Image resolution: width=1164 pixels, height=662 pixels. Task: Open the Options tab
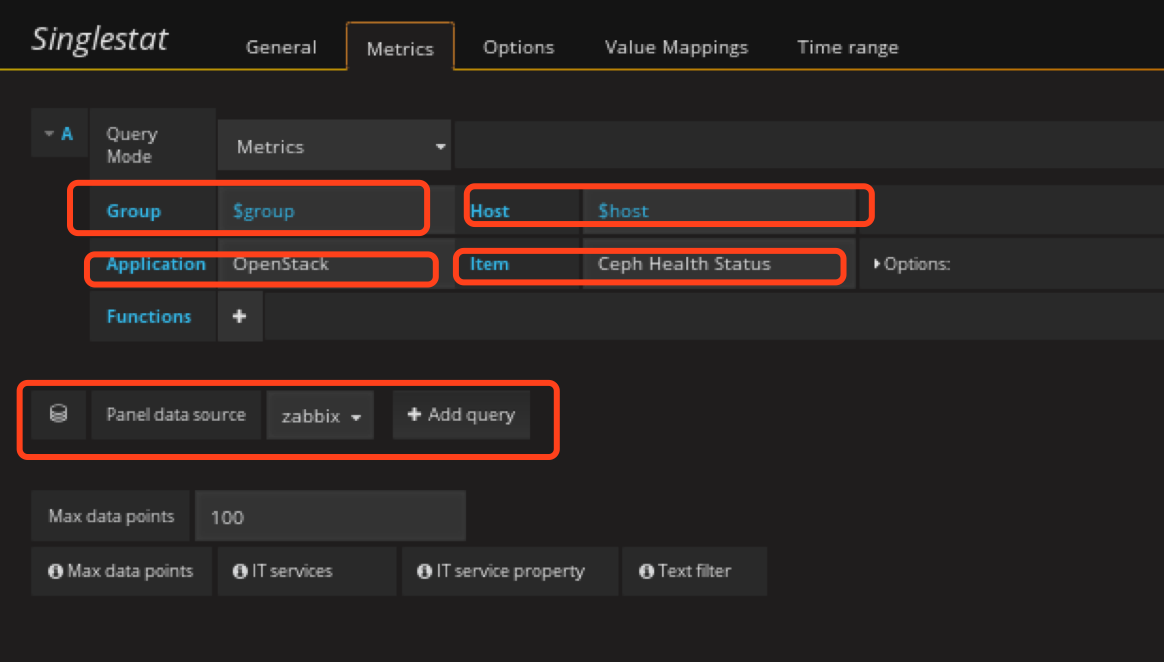518,47
